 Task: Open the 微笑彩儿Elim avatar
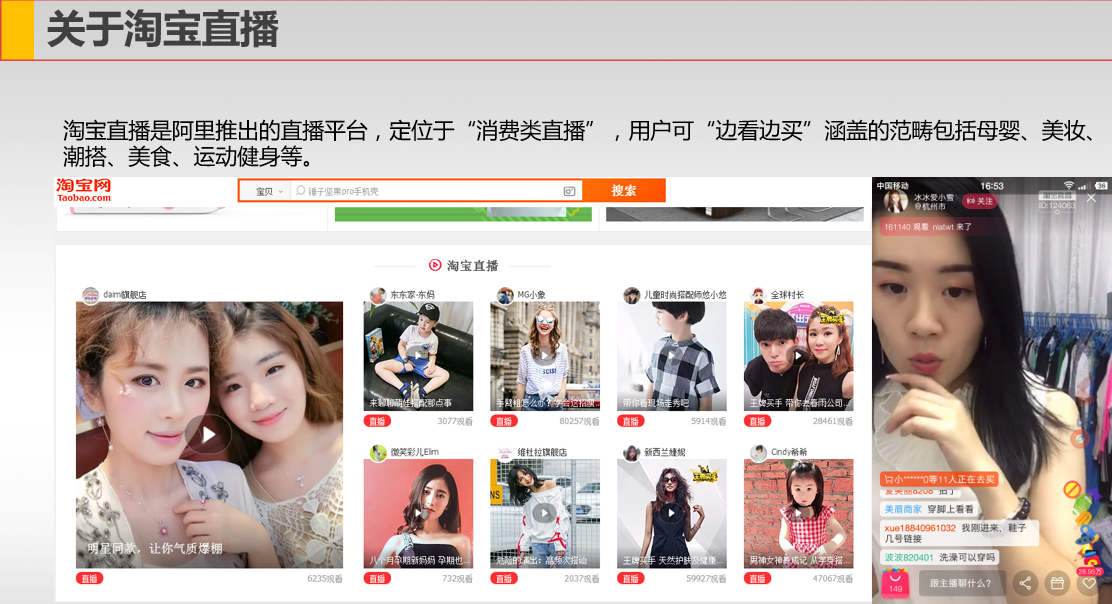click(x=378, y=452)
